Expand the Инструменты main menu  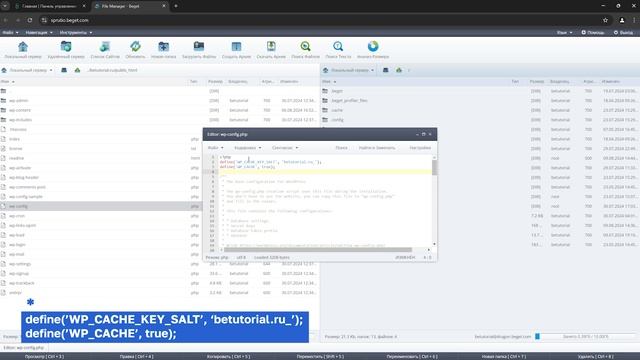76,32
